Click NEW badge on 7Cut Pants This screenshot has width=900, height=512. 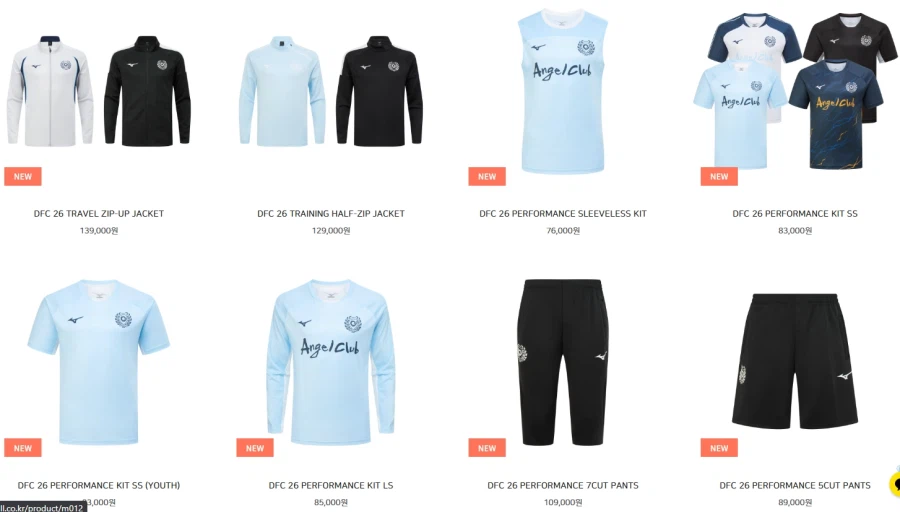(x=487, y=448)
